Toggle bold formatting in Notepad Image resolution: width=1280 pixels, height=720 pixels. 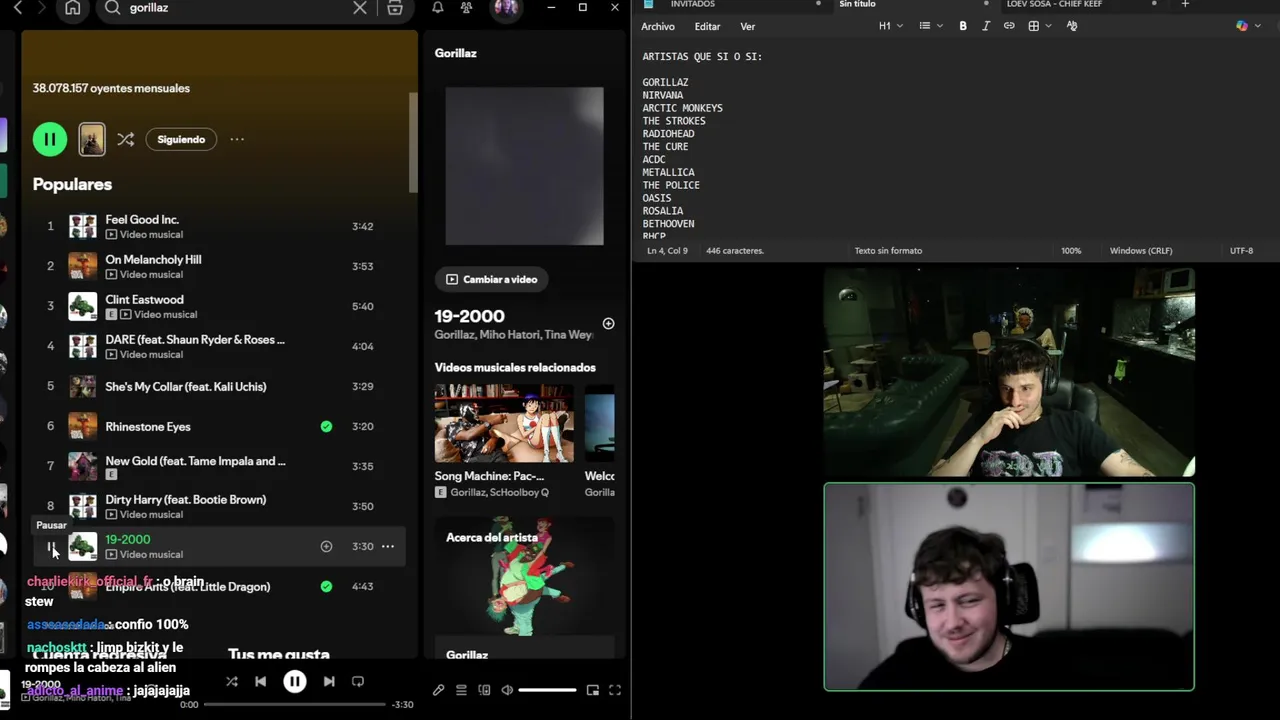click(x=963, y=26)
